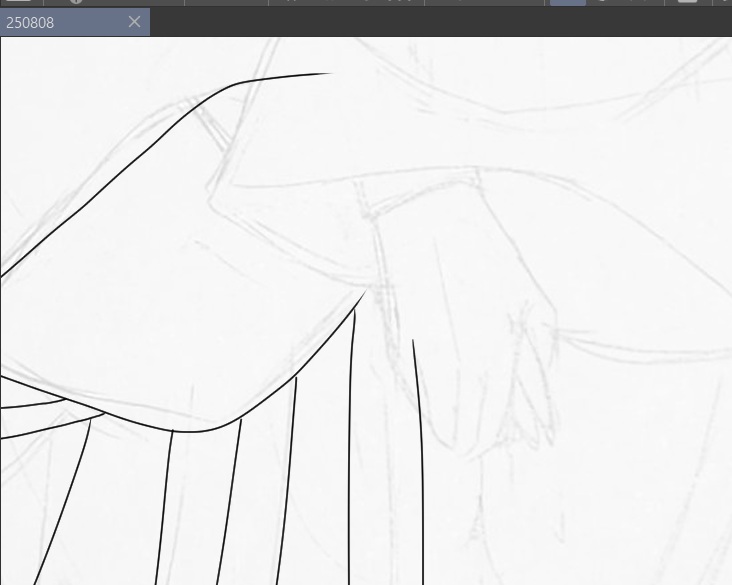732x585 pixels.
Task: Click the white icon near top-right toolbar edge
Action: tap(687, 2)
